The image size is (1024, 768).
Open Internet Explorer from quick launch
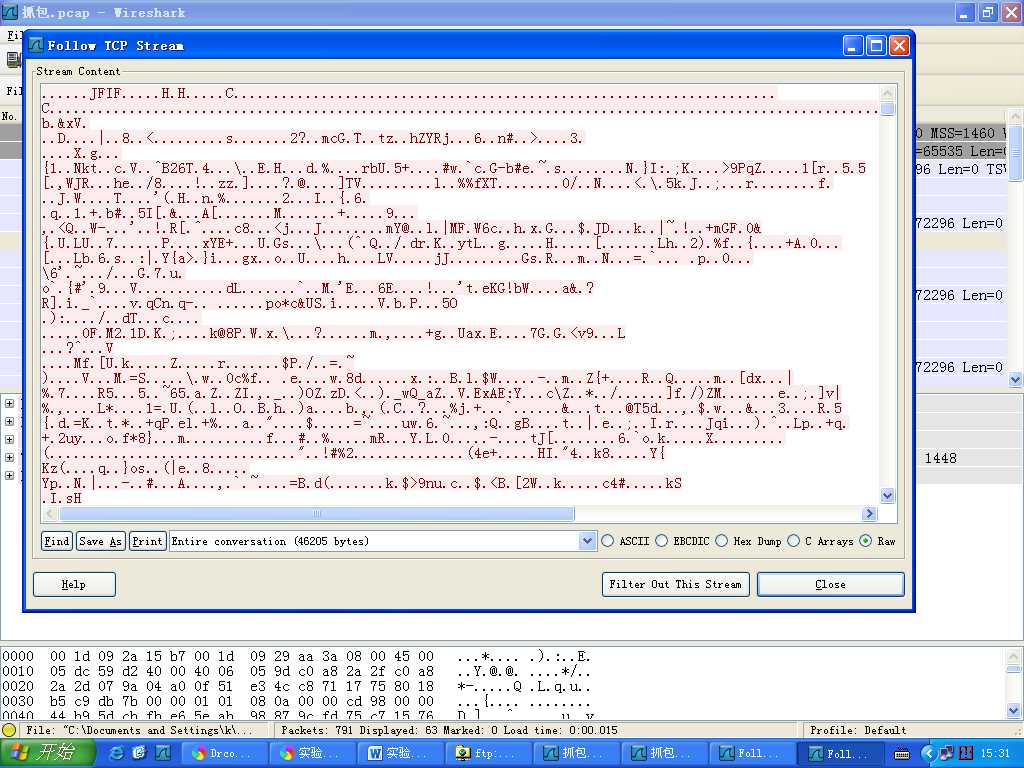point(118,753)
